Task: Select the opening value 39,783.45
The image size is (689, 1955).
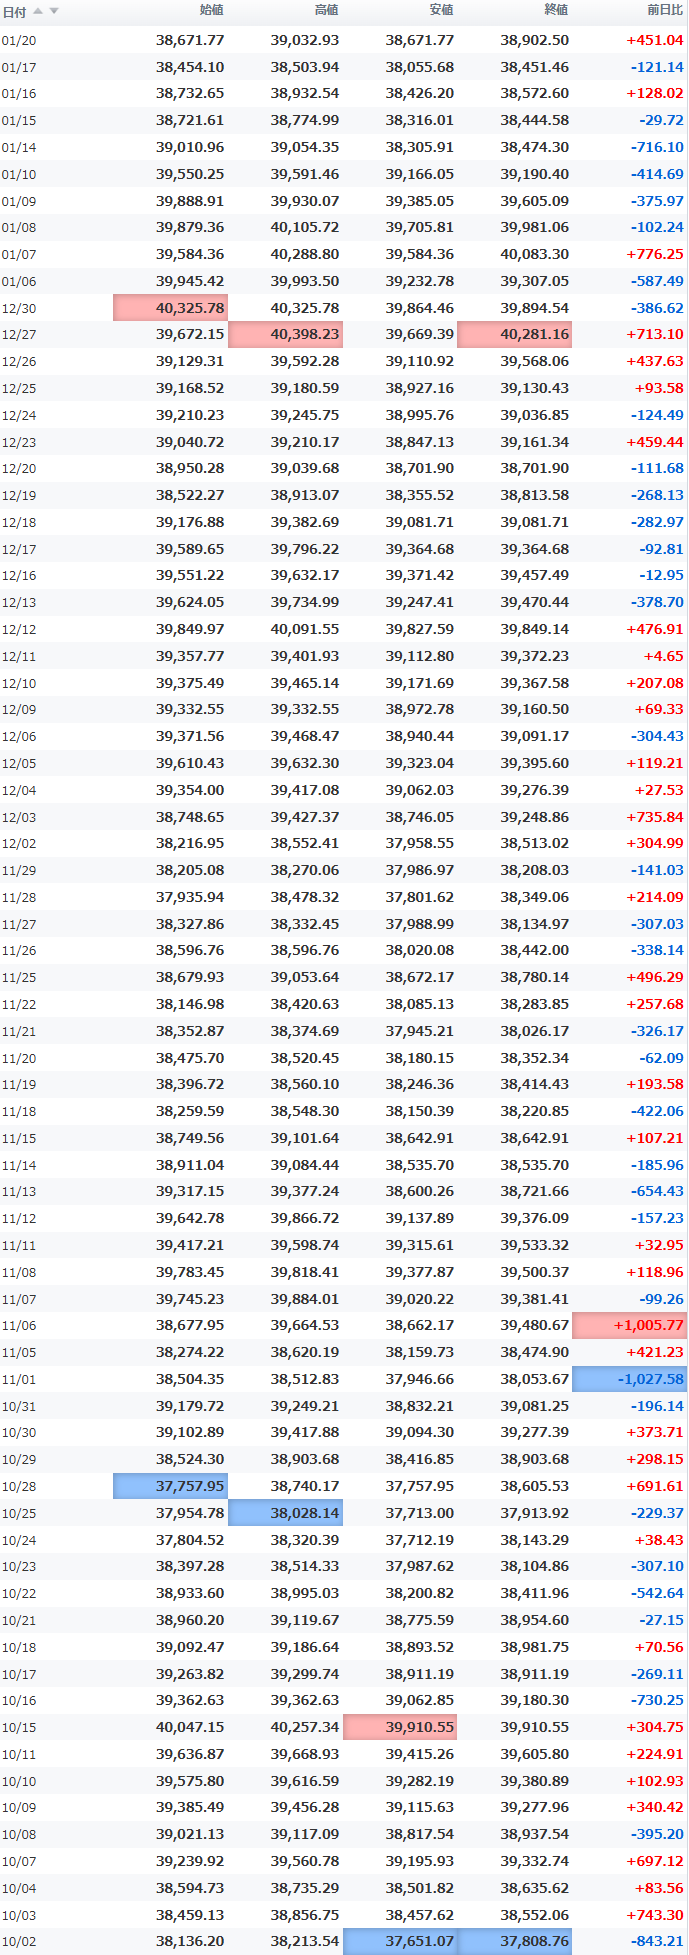Action: 190,1272
